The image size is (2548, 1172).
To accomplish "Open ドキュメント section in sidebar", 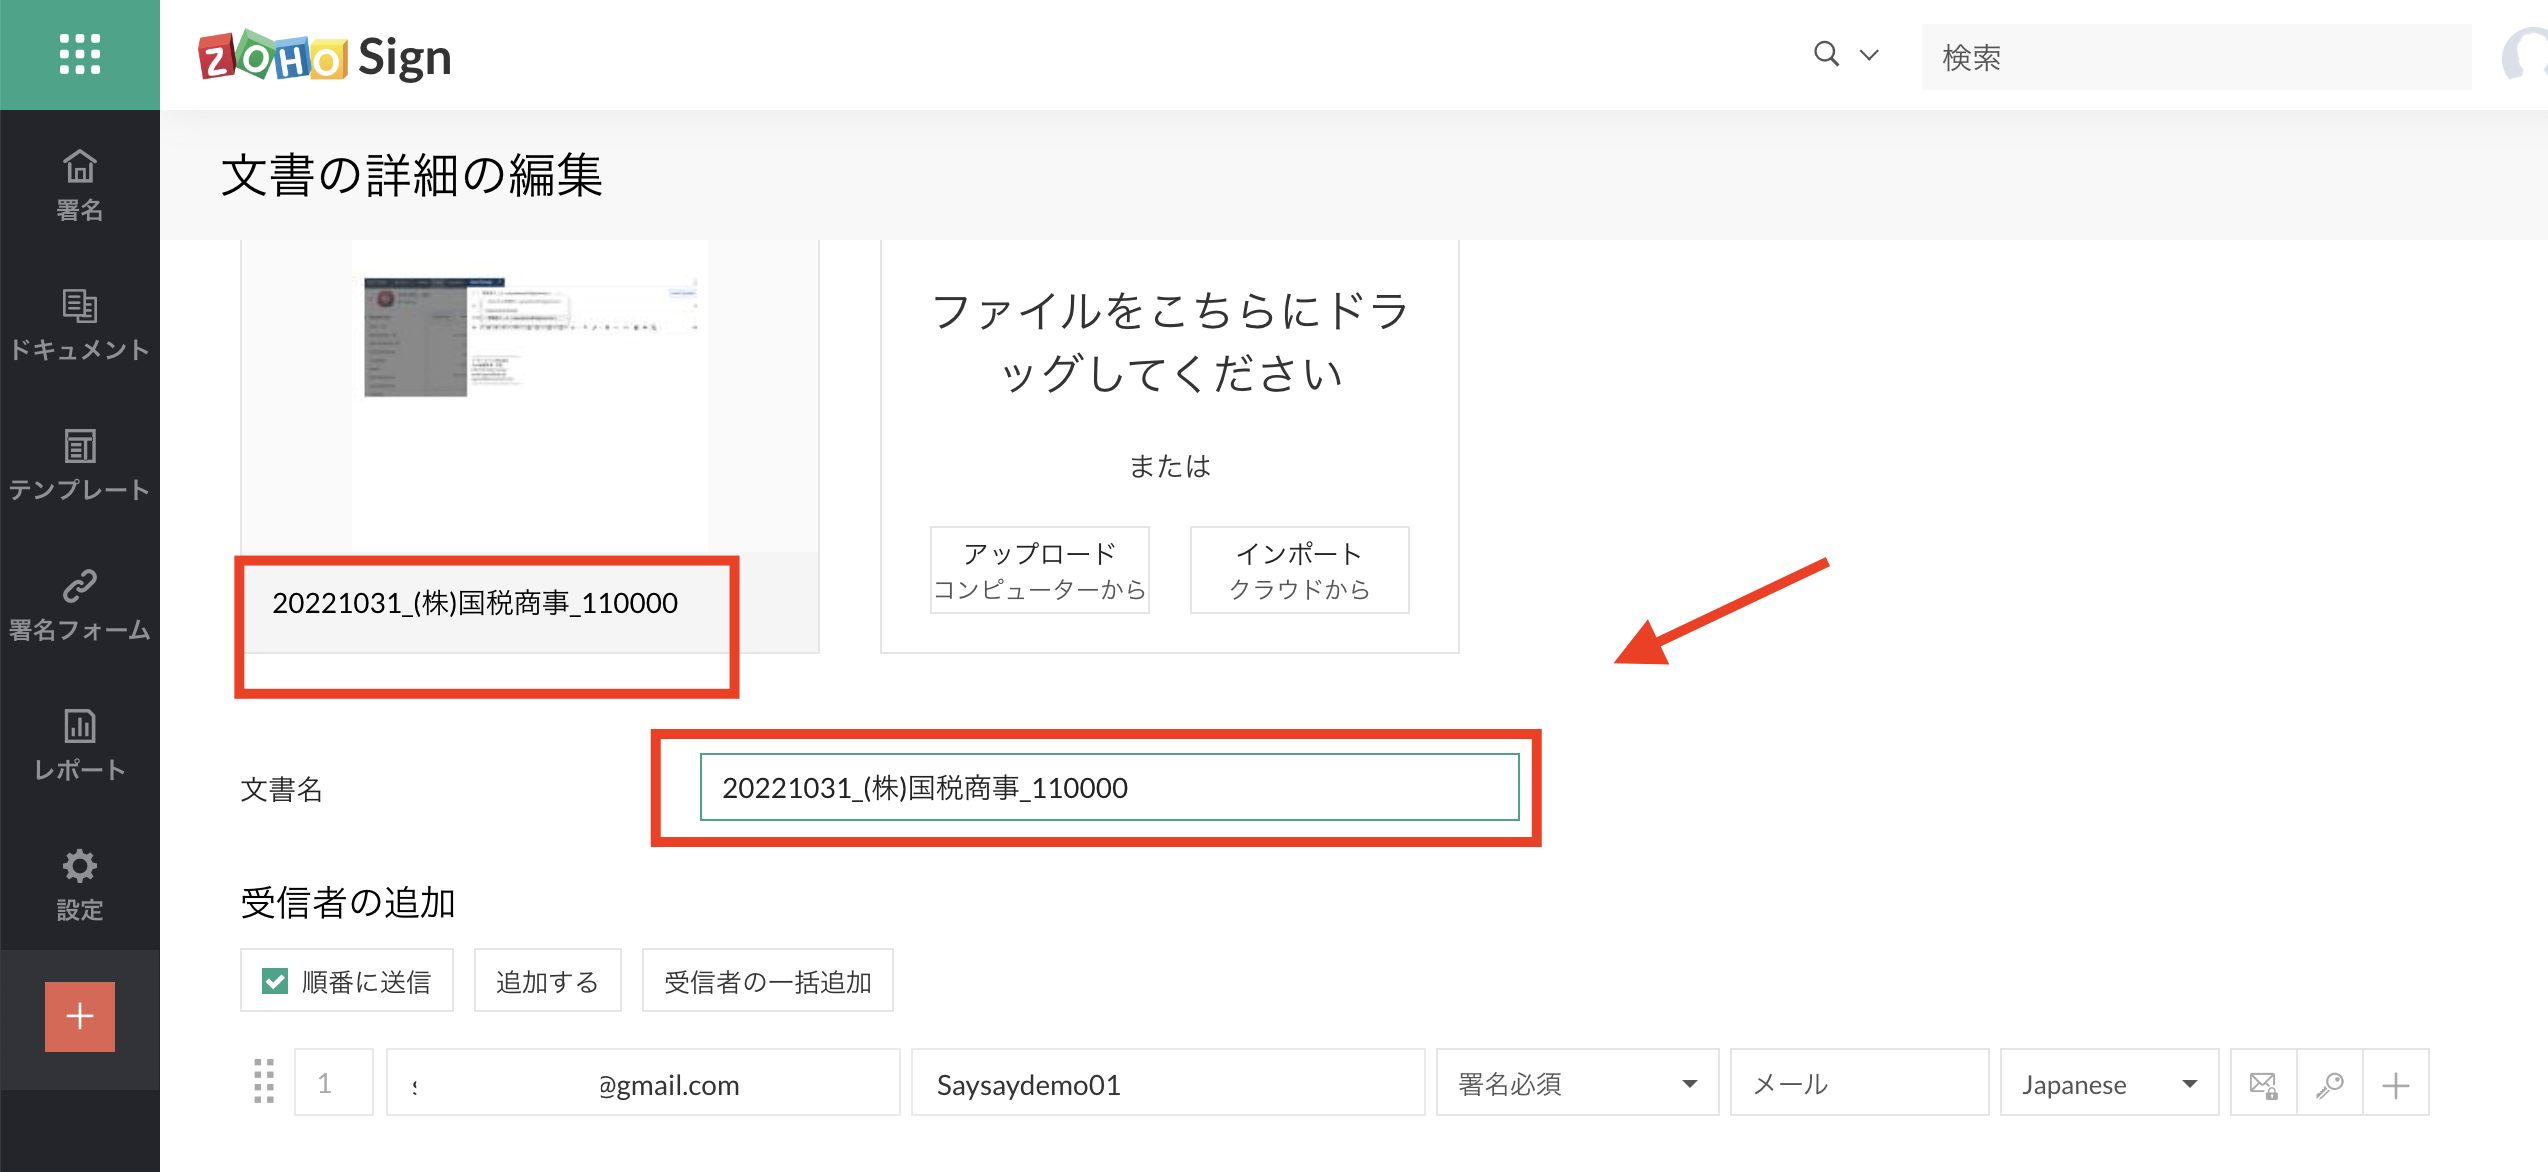I will click(x=79, y=325).
